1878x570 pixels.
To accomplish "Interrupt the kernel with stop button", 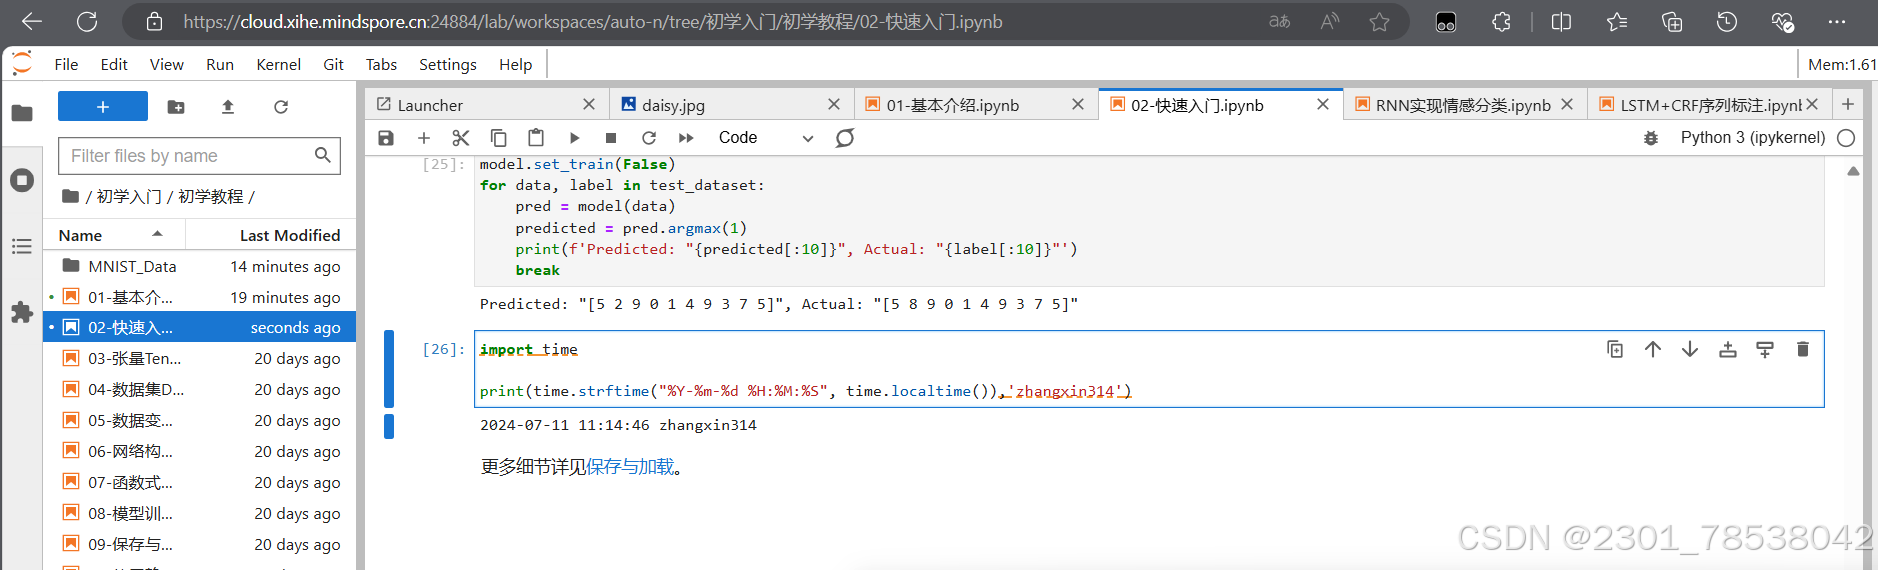I will 611,138.
